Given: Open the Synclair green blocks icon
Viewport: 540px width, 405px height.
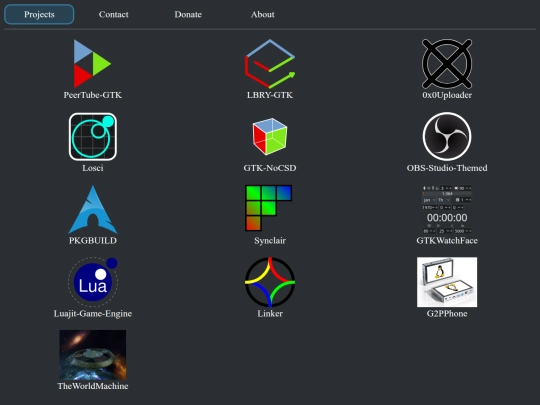Looking at the screenshot, I should point(269,208).
